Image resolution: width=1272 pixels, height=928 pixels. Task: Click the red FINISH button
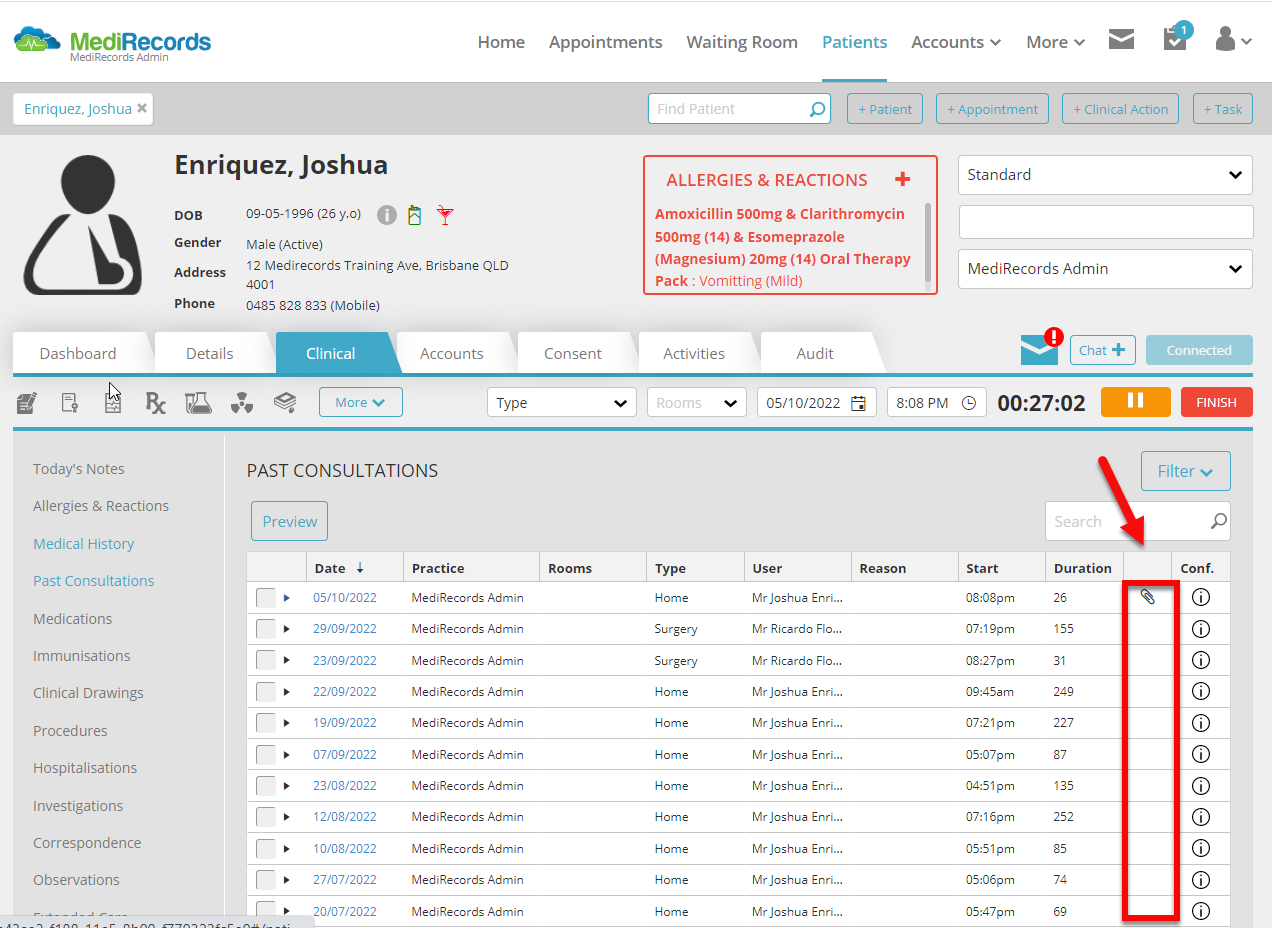click(1216, 402)
